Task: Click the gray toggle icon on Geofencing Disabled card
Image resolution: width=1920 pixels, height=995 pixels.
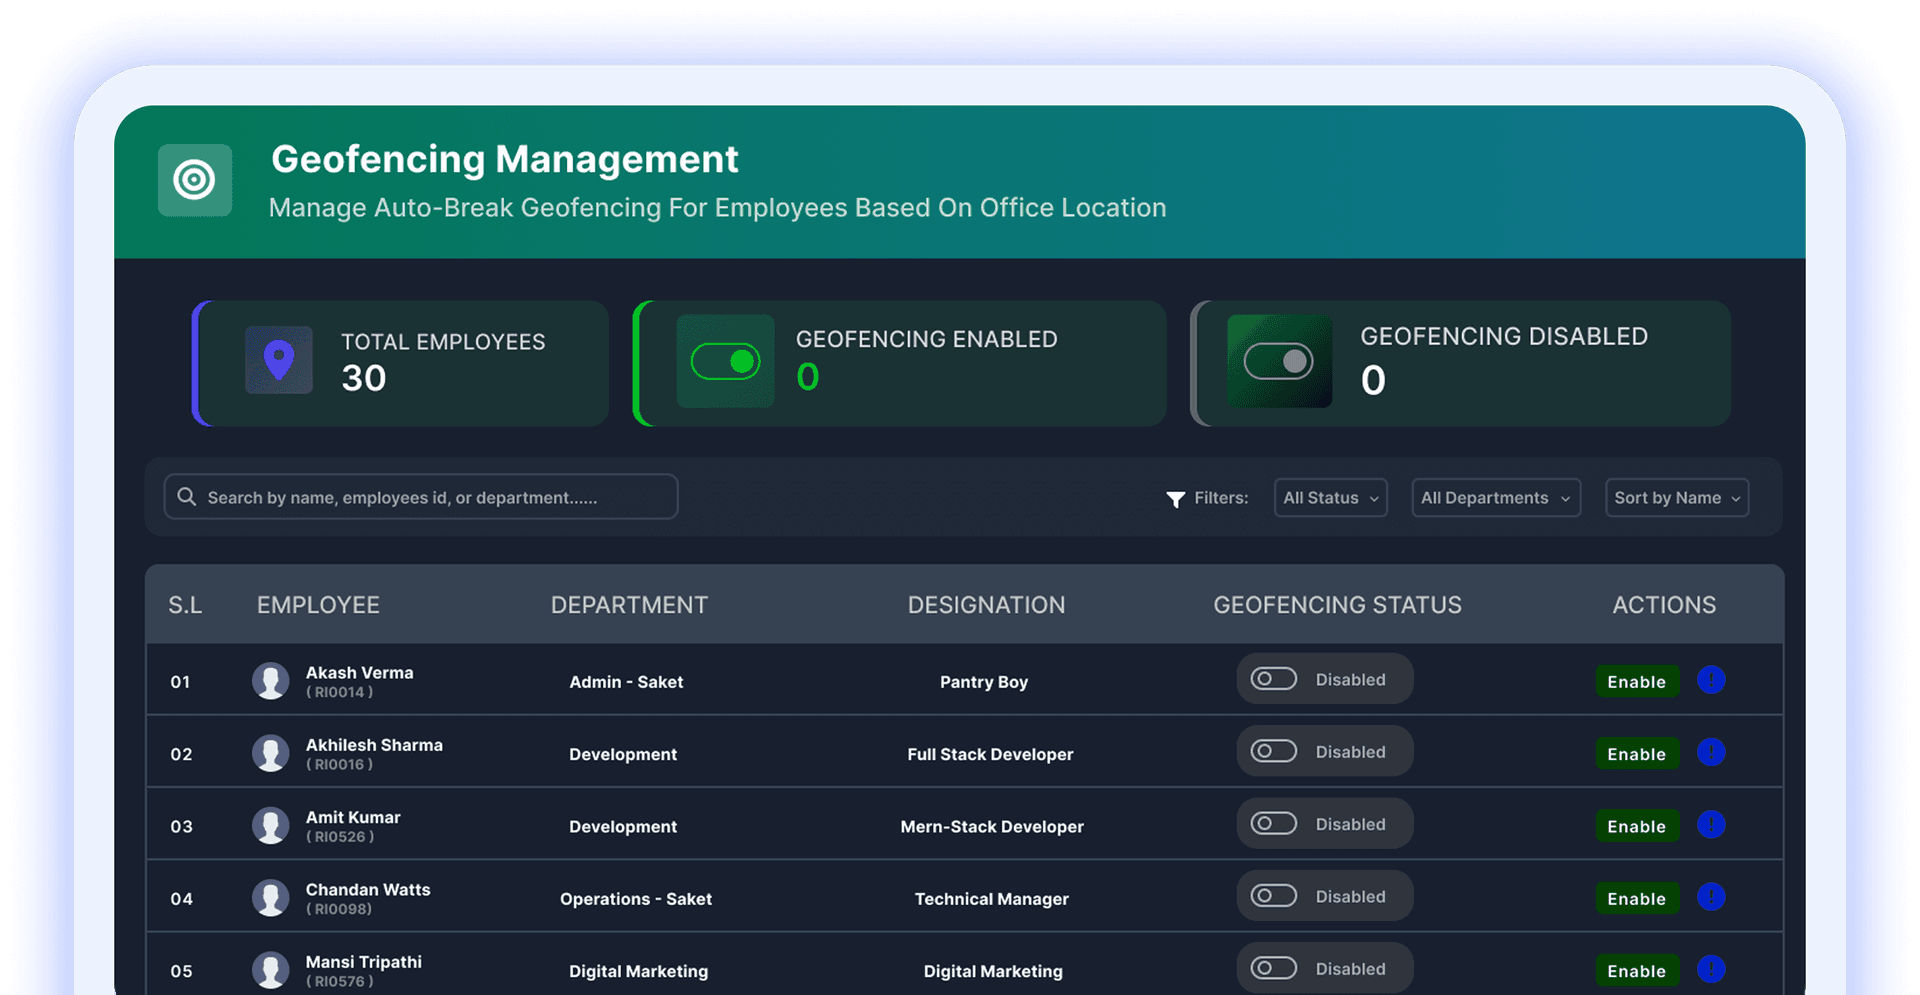Action: pyautogui.click(x=1280, y=362)
